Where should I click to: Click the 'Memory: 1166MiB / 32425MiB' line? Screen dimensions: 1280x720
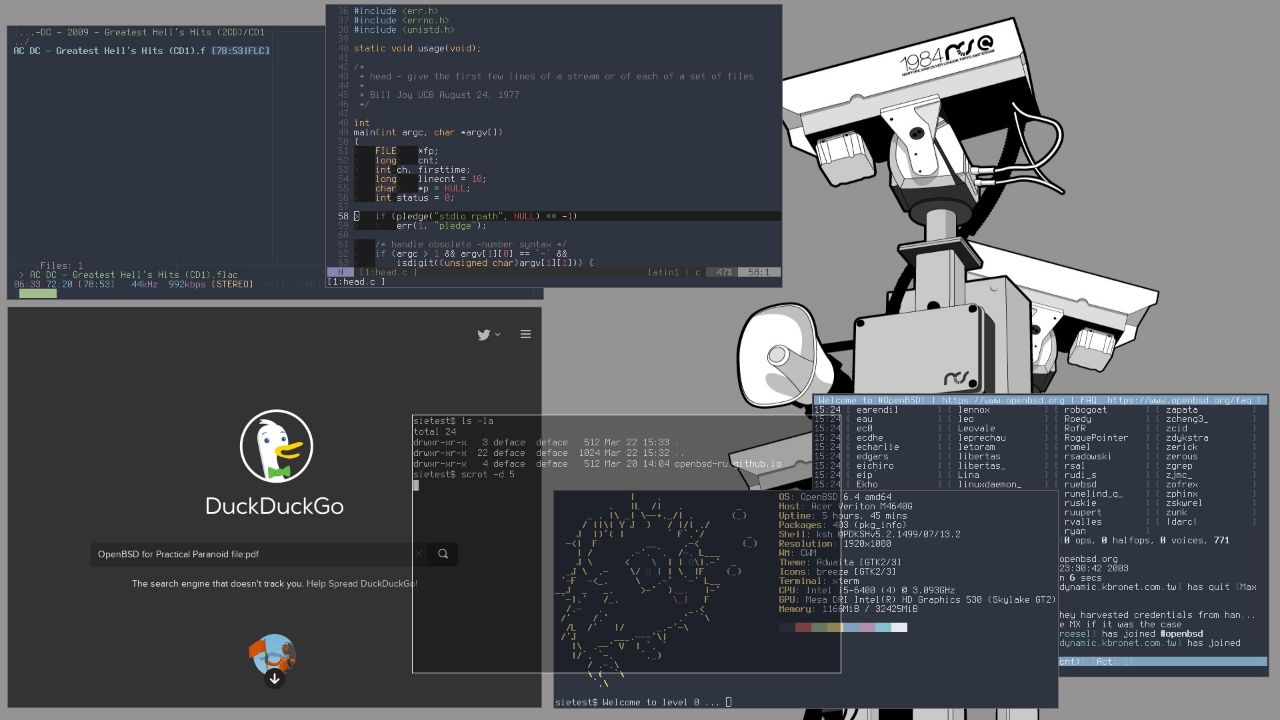click(x=849, y=609)
